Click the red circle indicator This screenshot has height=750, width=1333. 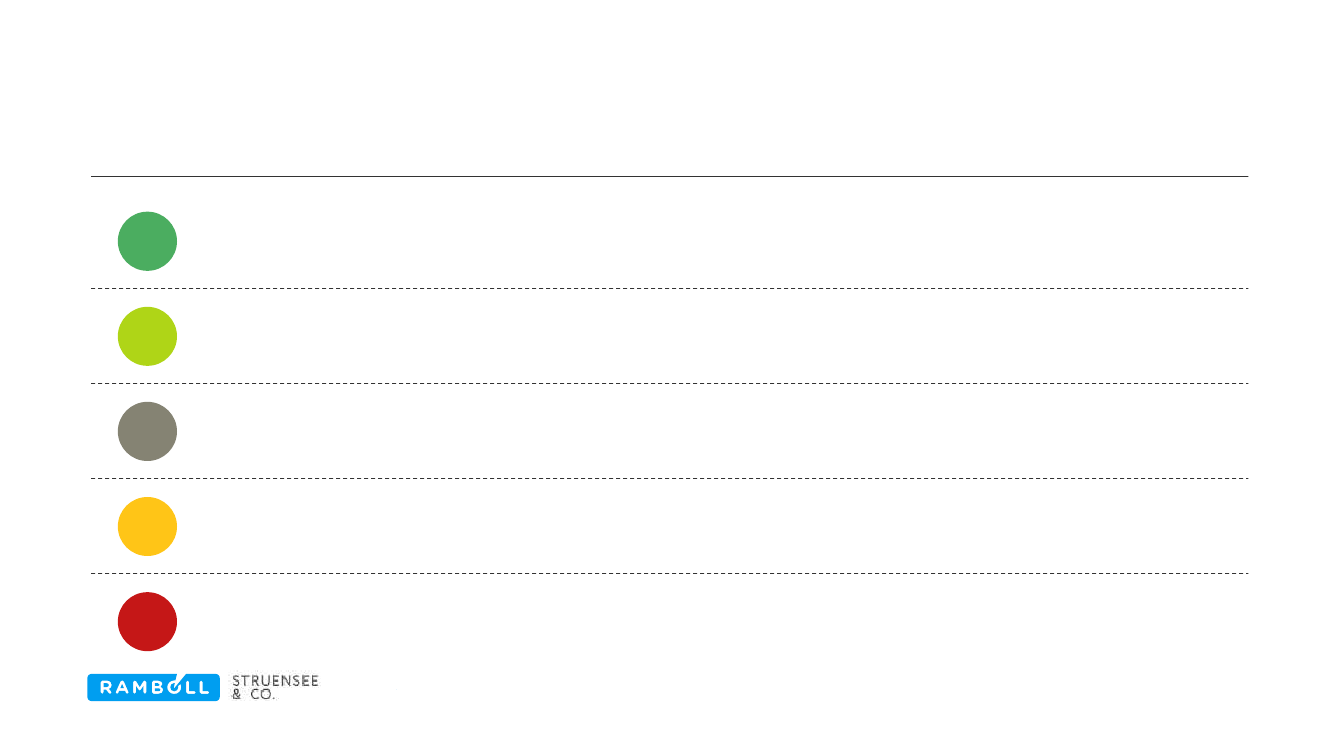point(147,621)
